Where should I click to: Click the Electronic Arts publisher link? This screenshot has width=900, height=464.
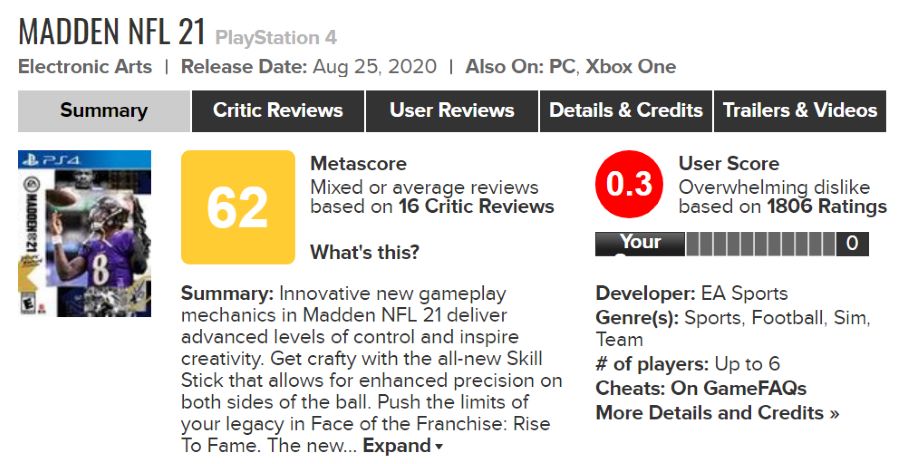click(x=85, y=67)
